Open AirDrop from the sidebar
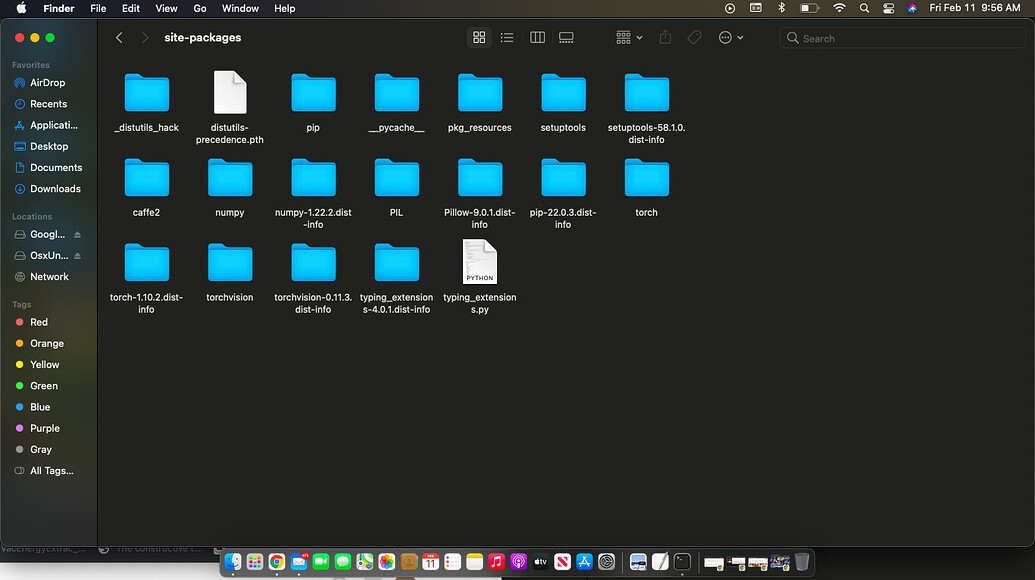 [x=47, y=83]
